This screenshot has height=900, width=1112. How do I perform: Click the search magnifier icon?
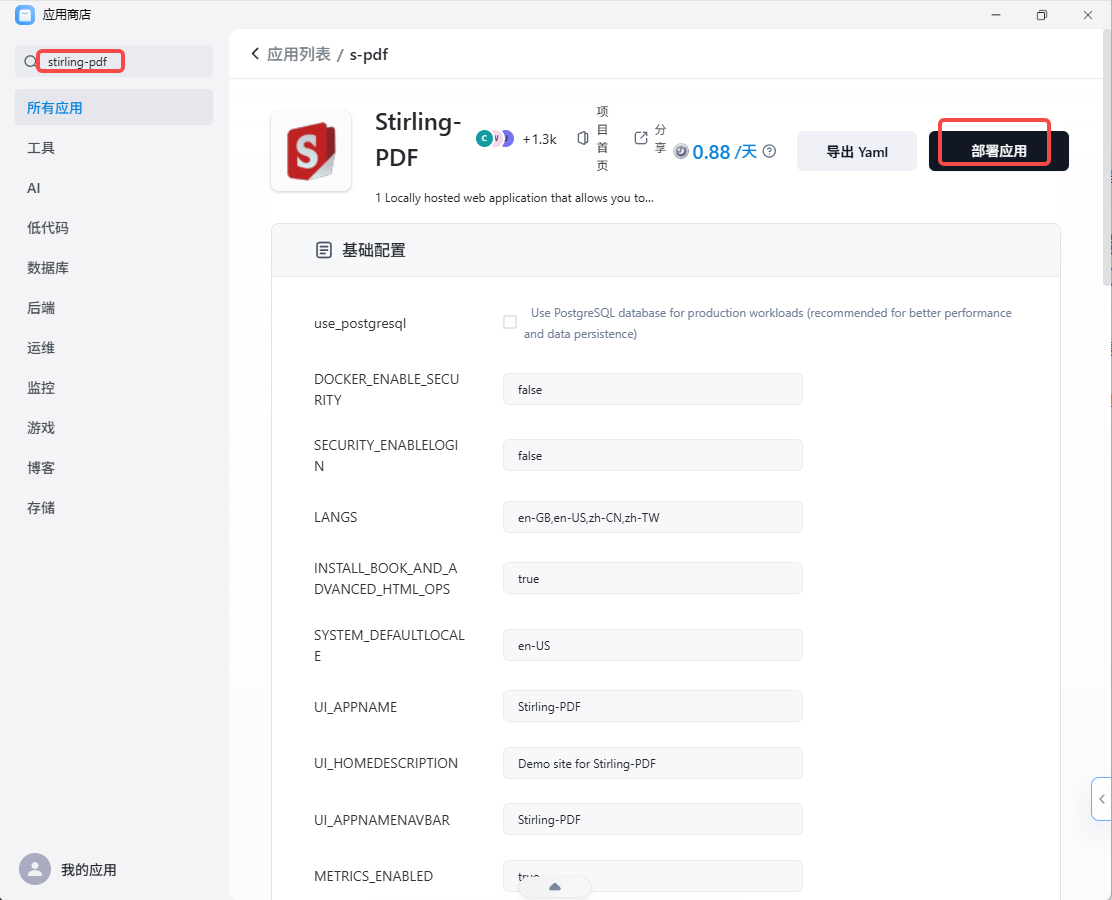30,62
